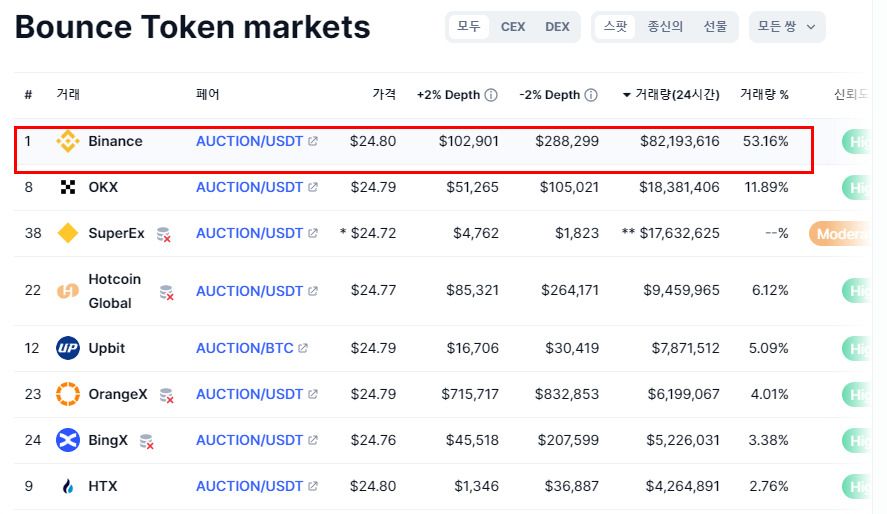Open the 모든 쌍 pairs dropdown
887x514 pixels.
coord(786,27)
